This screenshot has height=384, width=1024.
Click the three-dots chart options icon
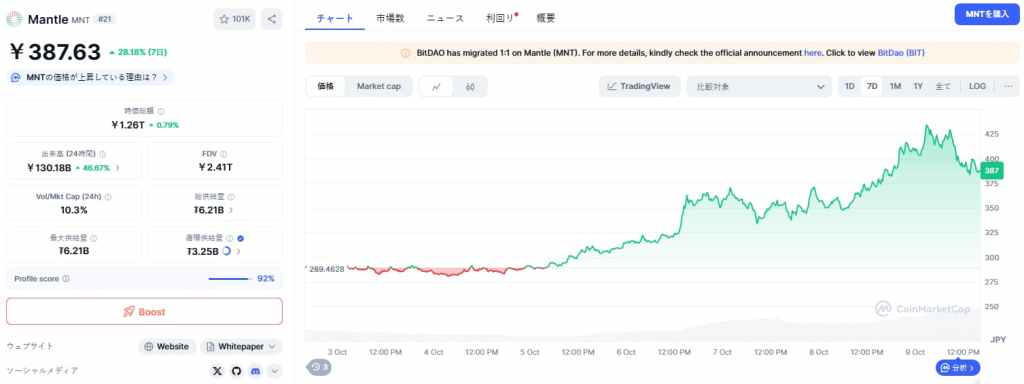click(x=1008, y=86)
